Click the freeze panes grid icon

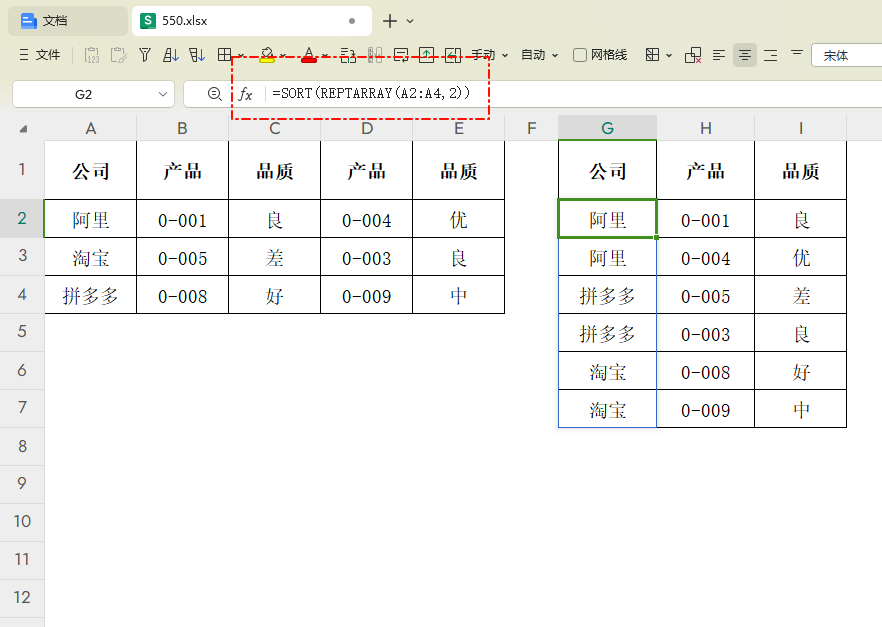pyautogui.click(x=652, y=55)
